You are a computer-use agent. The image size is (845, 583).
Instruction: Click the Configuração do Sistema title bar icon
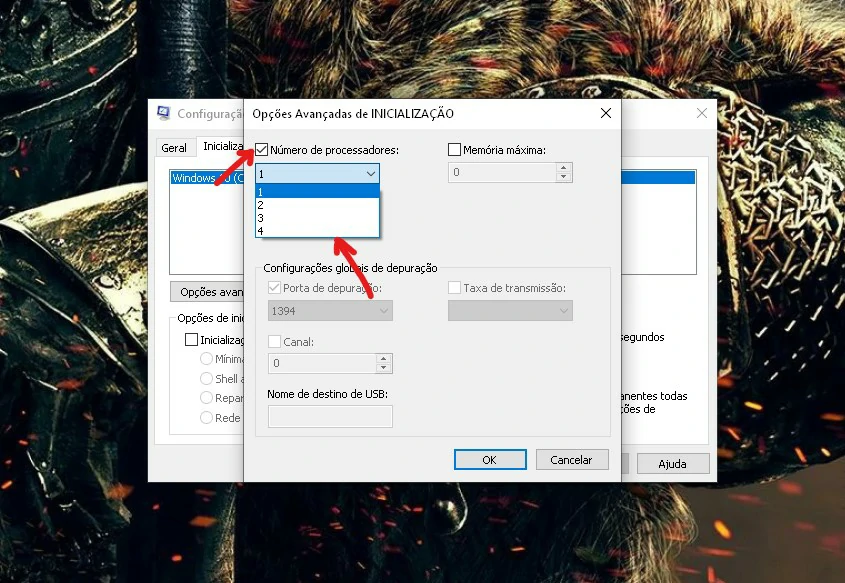pos(164,113)
